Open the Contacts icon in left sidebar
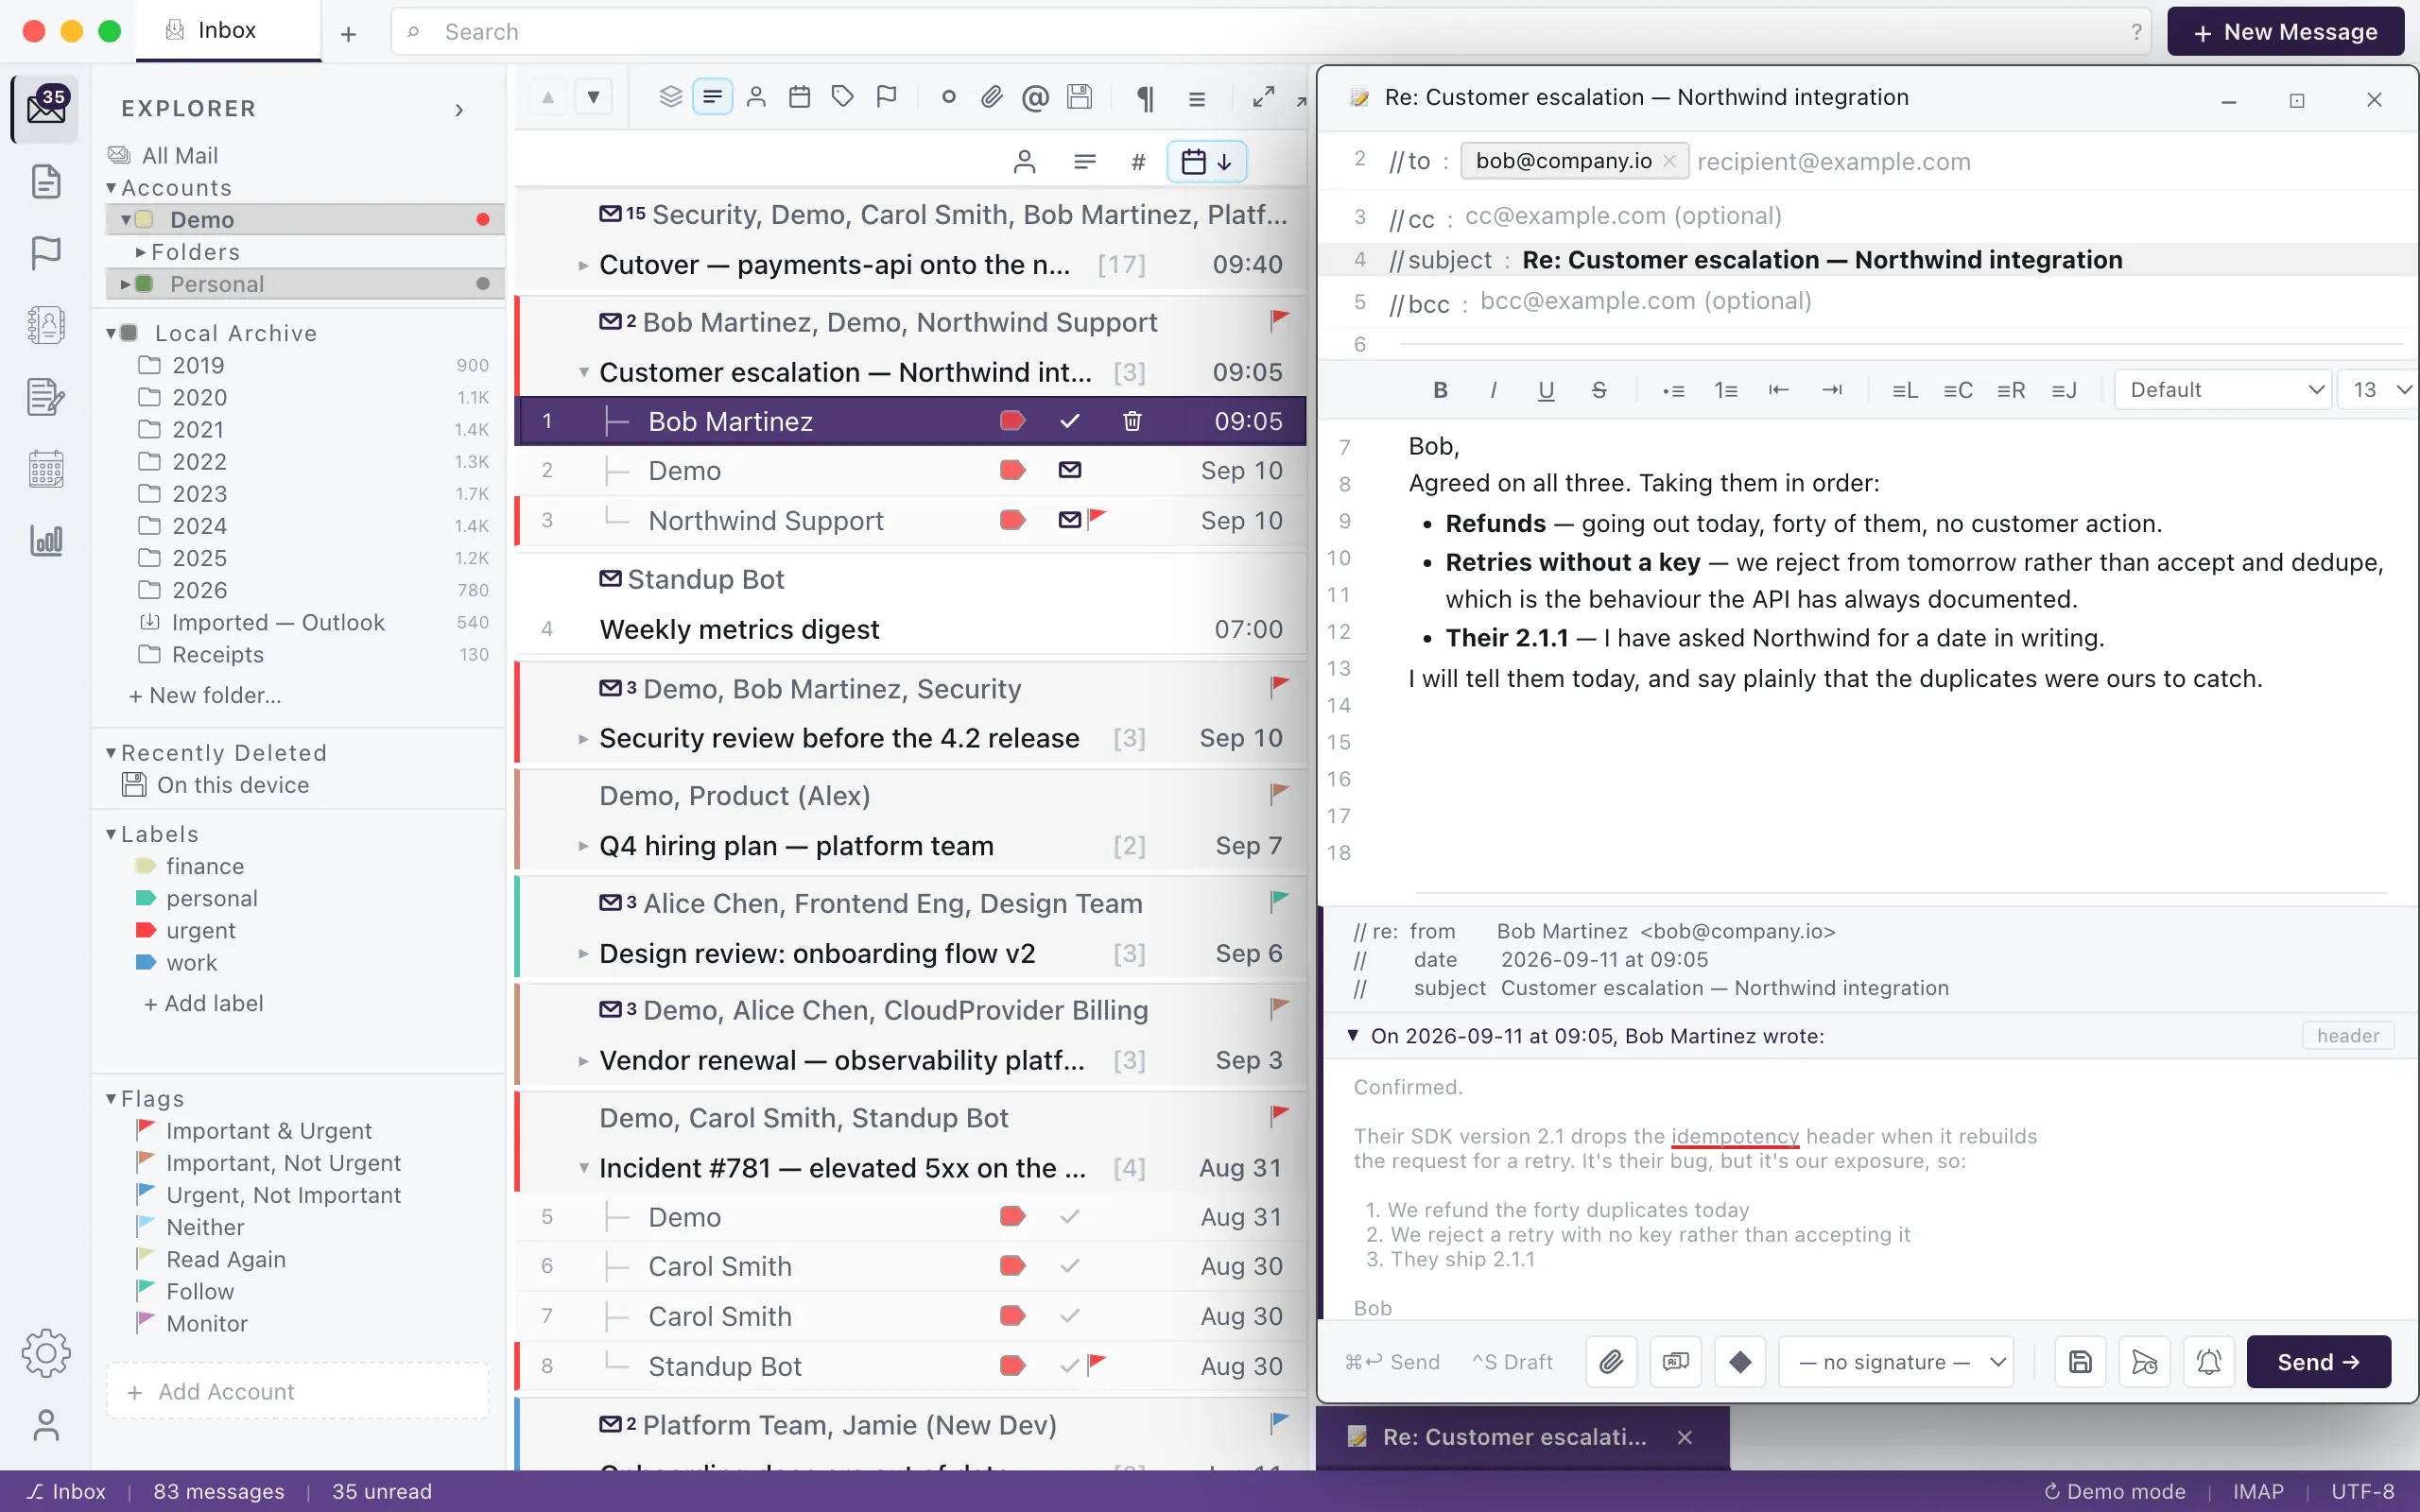 pos(46,324)
